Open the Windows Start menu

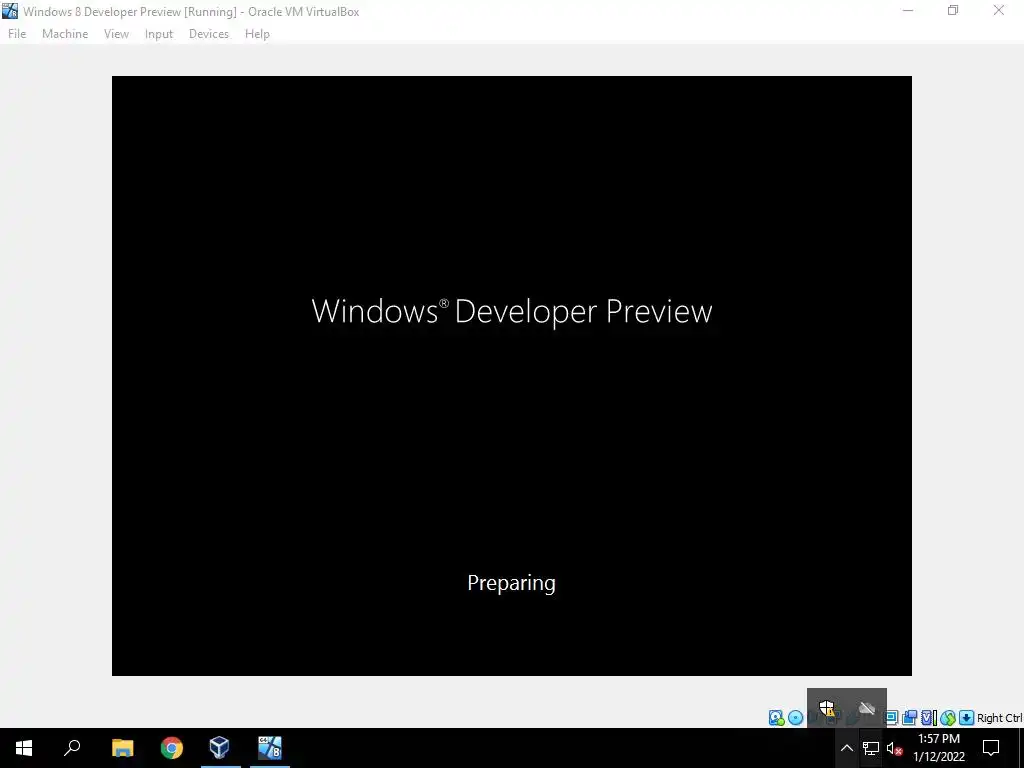click(24, 748)
